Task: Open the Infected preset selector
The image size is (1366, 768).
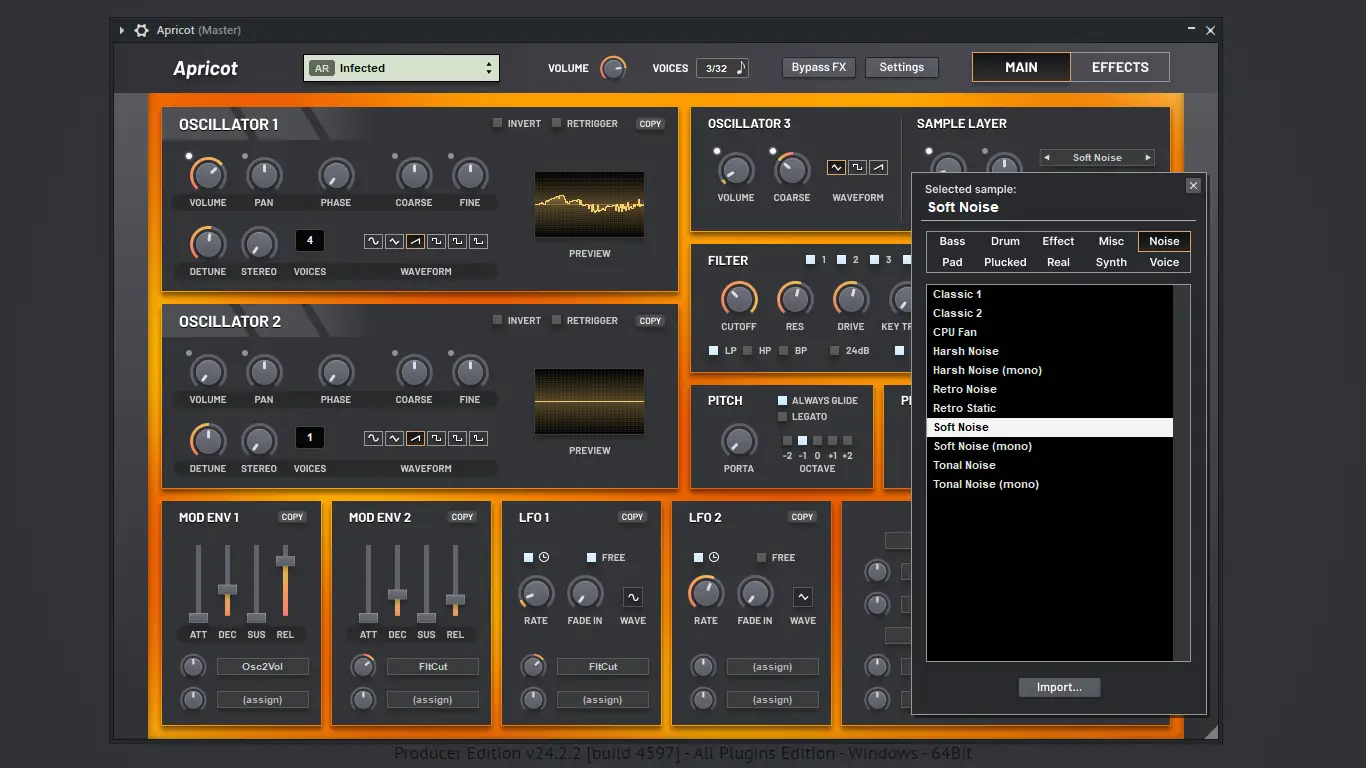Action: (401, 68)
